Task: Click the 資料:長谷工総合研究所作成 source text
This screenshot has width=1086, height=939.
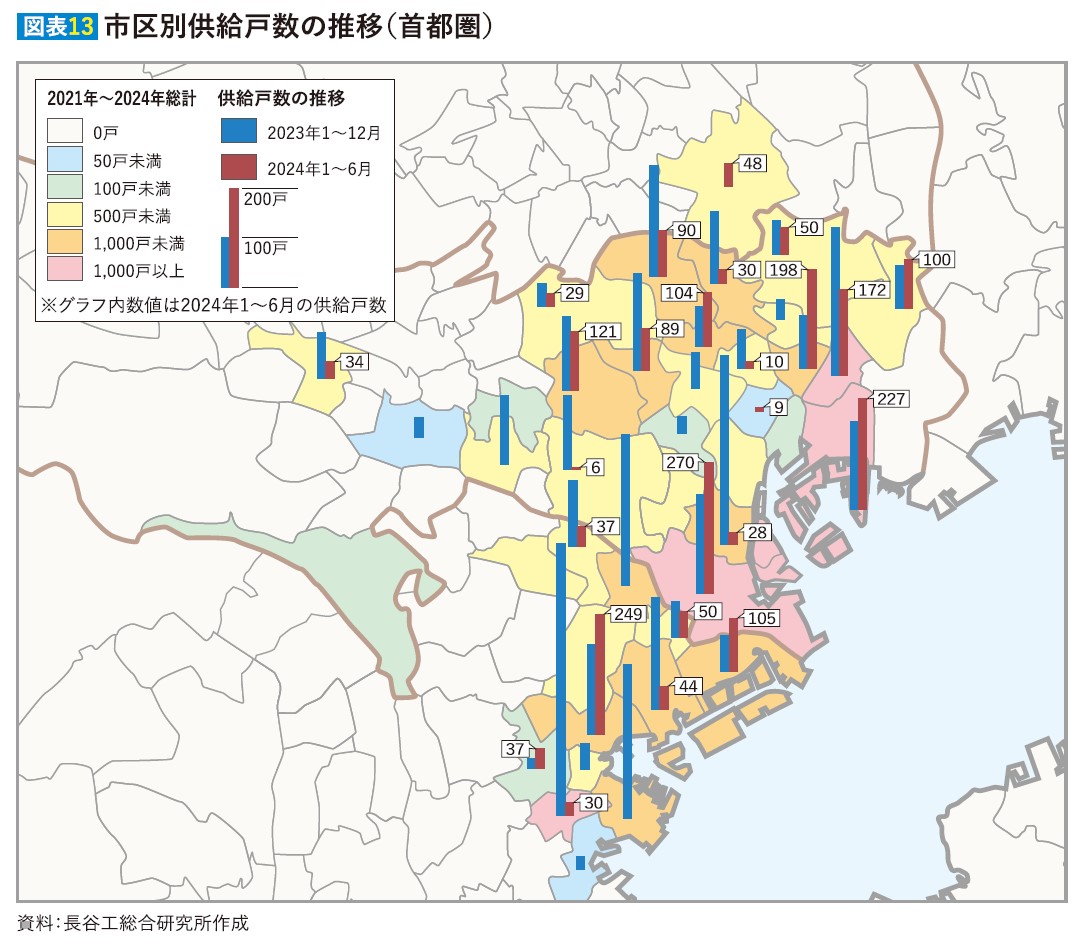Action: (x=133, y=922)
